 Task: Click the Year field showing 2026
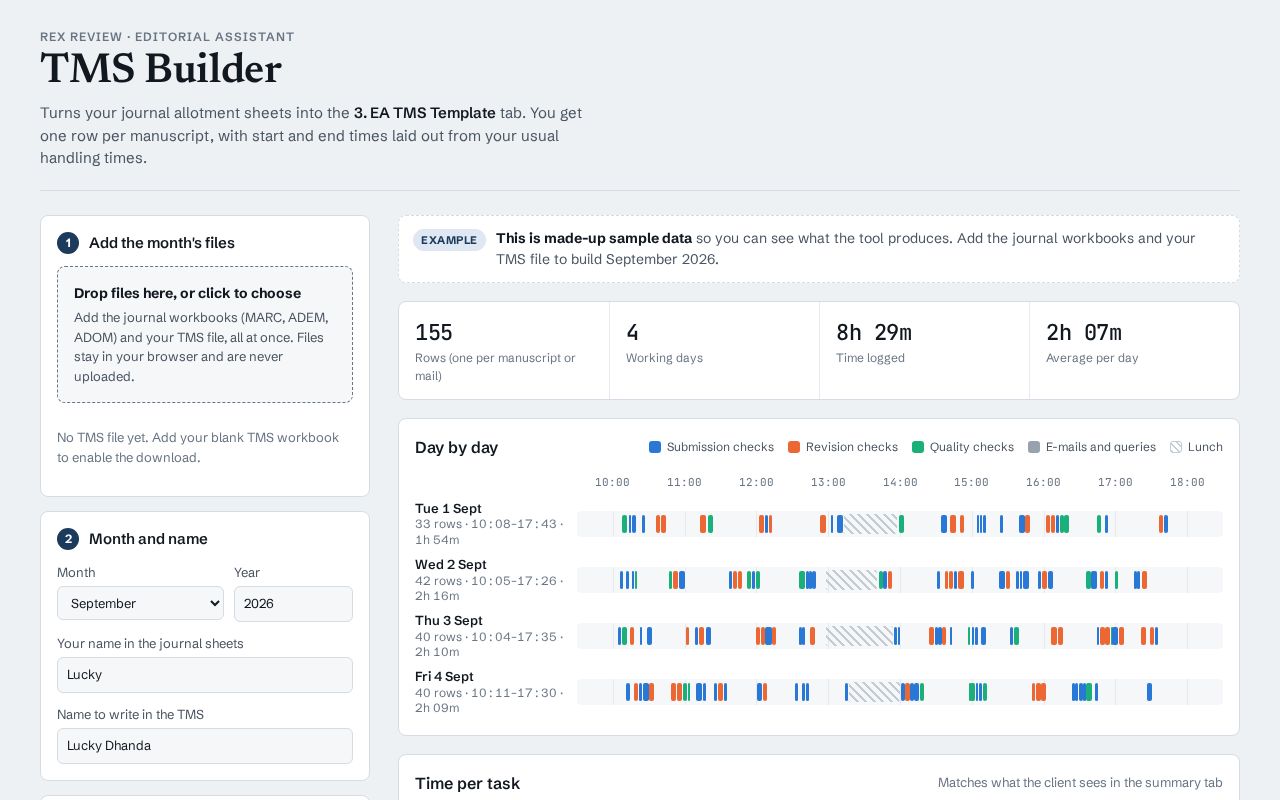293,603
